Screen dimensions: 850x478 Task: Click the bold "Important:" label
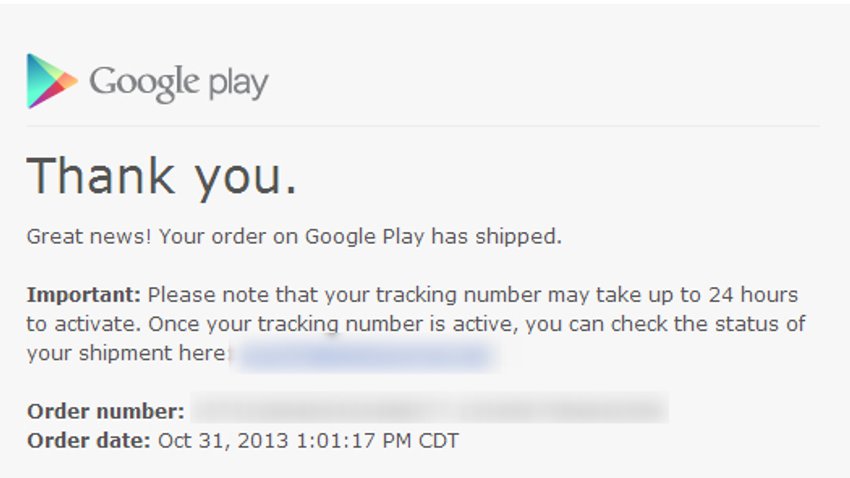pyautogui.click(x=84, y=295)
